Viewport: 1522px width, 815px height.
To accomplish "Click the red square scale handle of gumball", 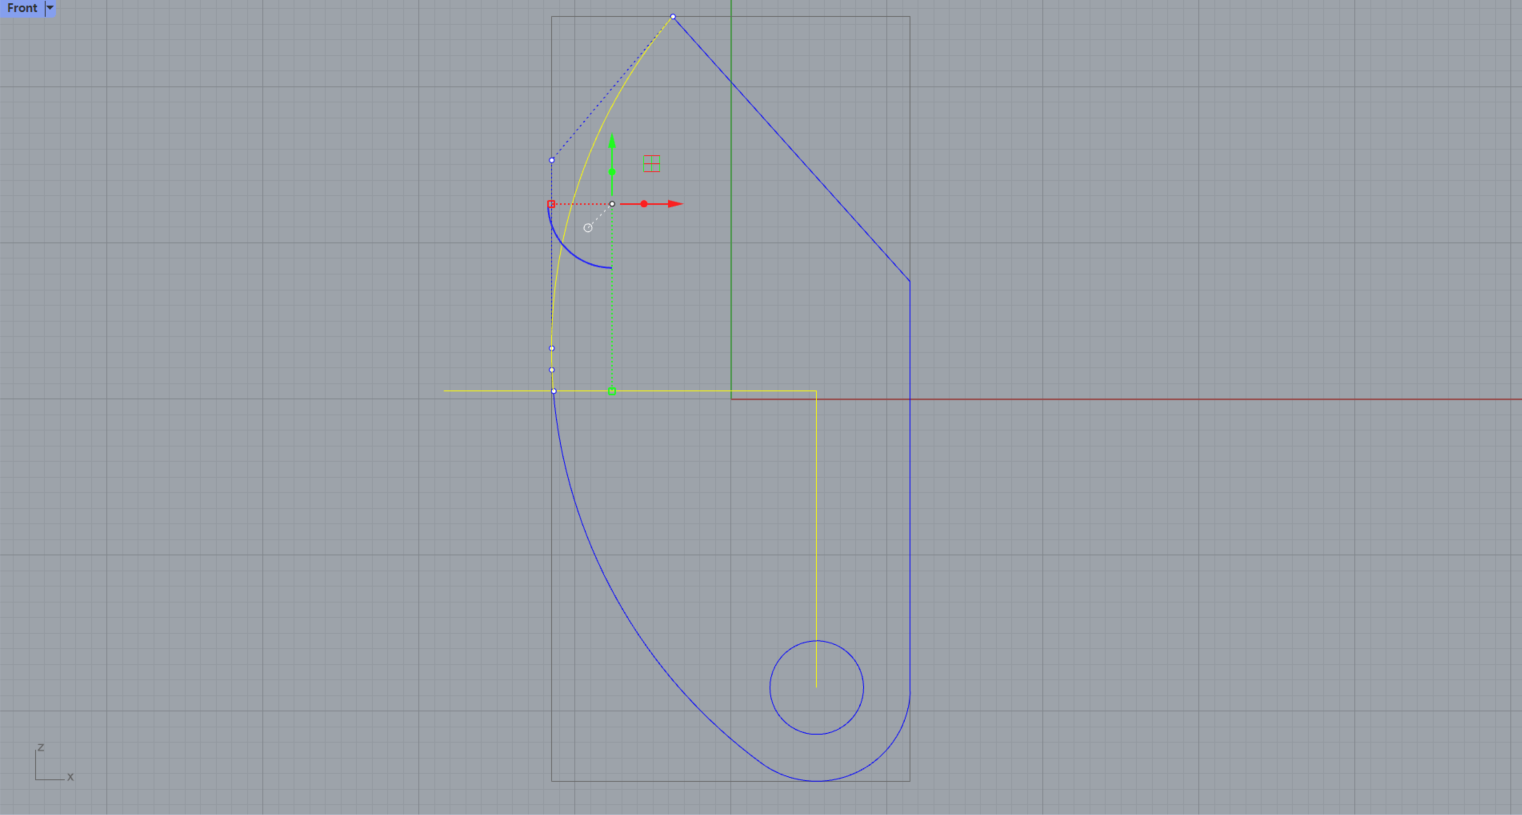I will pyautogui.click(x=551, y=204).
